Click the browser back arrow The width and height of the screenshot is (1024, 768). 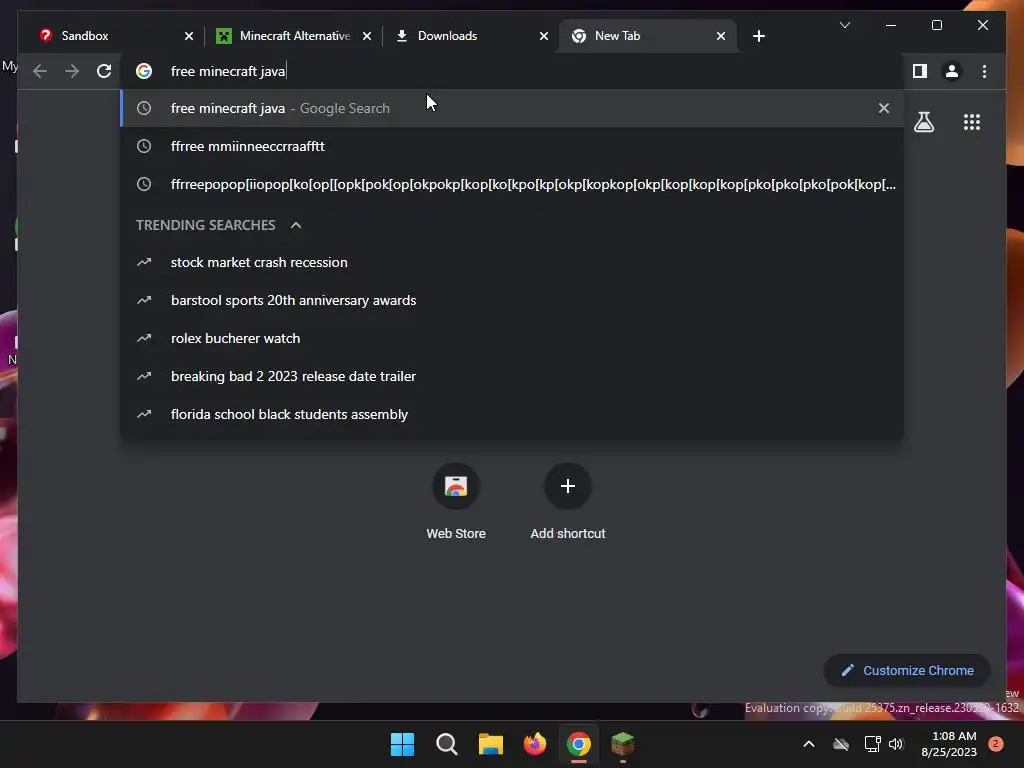tap(40, 71)
